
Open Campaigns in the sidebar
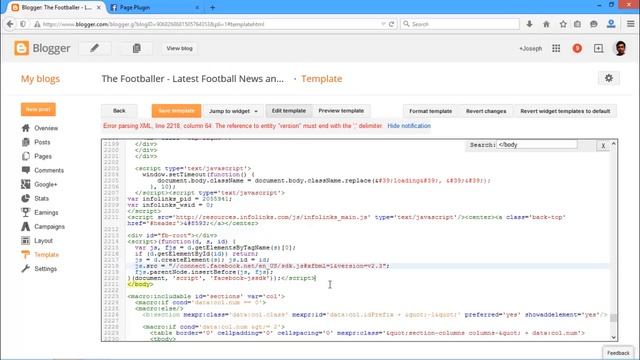pyautogui.click(x=49, y=227)
